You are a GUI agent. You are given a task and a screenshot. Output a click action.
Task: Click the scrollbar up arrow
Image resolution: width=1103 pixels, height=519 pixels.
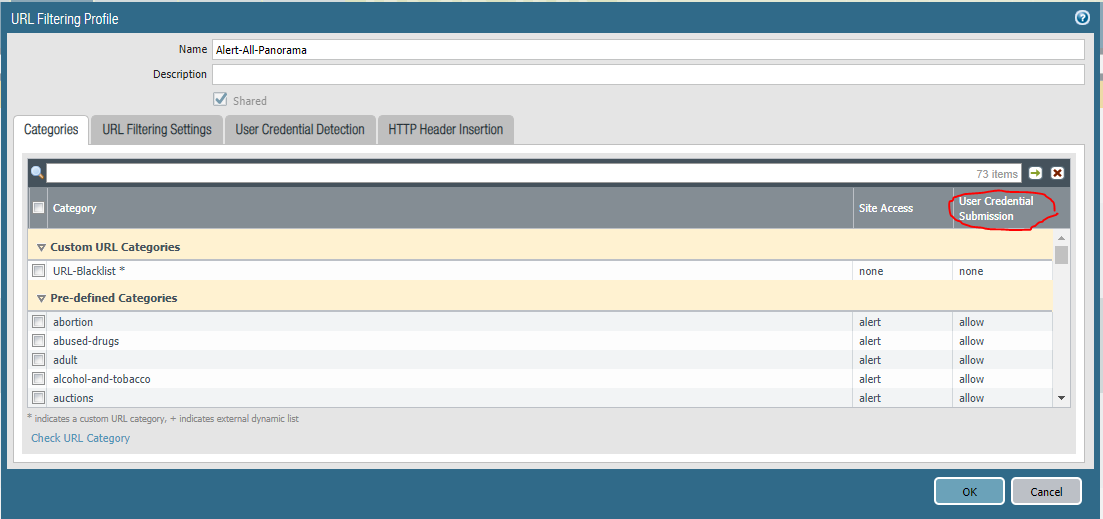click(1061, 238)
